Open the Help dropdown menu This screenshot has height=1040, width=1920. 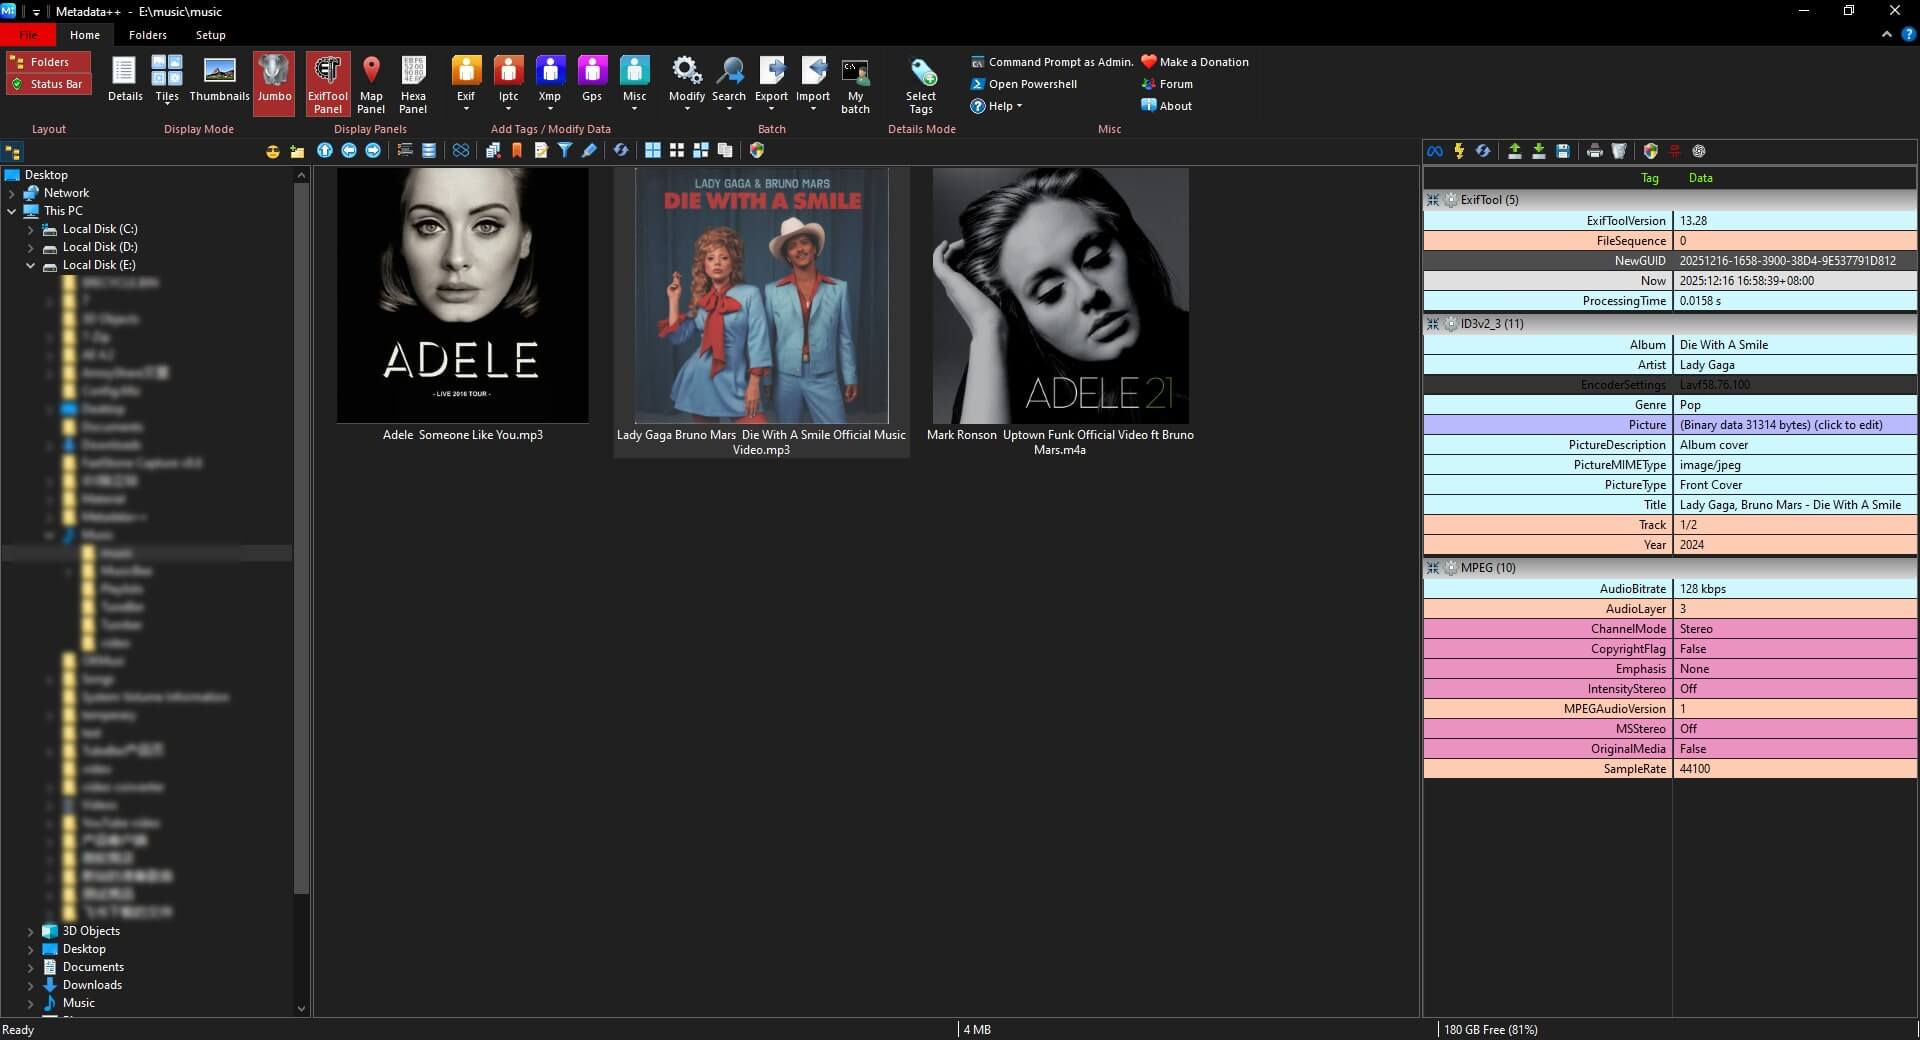coord(997,106)
